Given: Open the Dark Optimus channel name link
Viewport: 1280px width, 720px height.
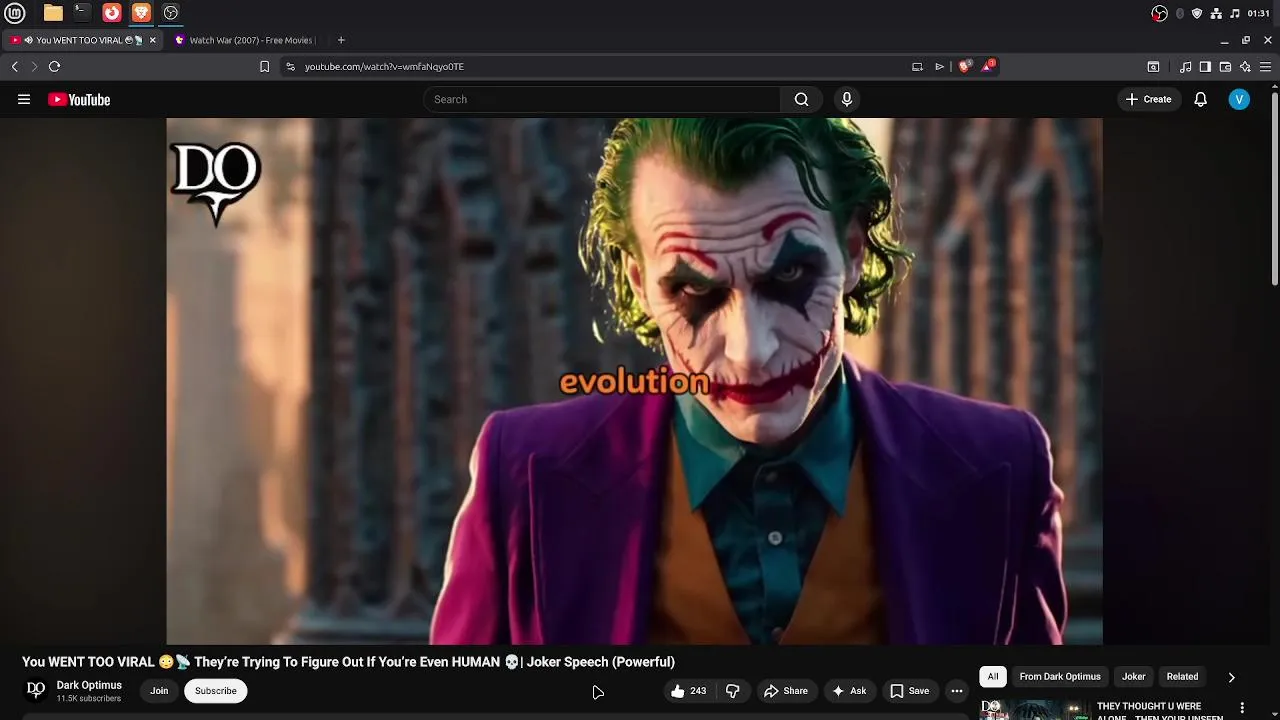Looking at the screenshot, I should pos(89,685).
